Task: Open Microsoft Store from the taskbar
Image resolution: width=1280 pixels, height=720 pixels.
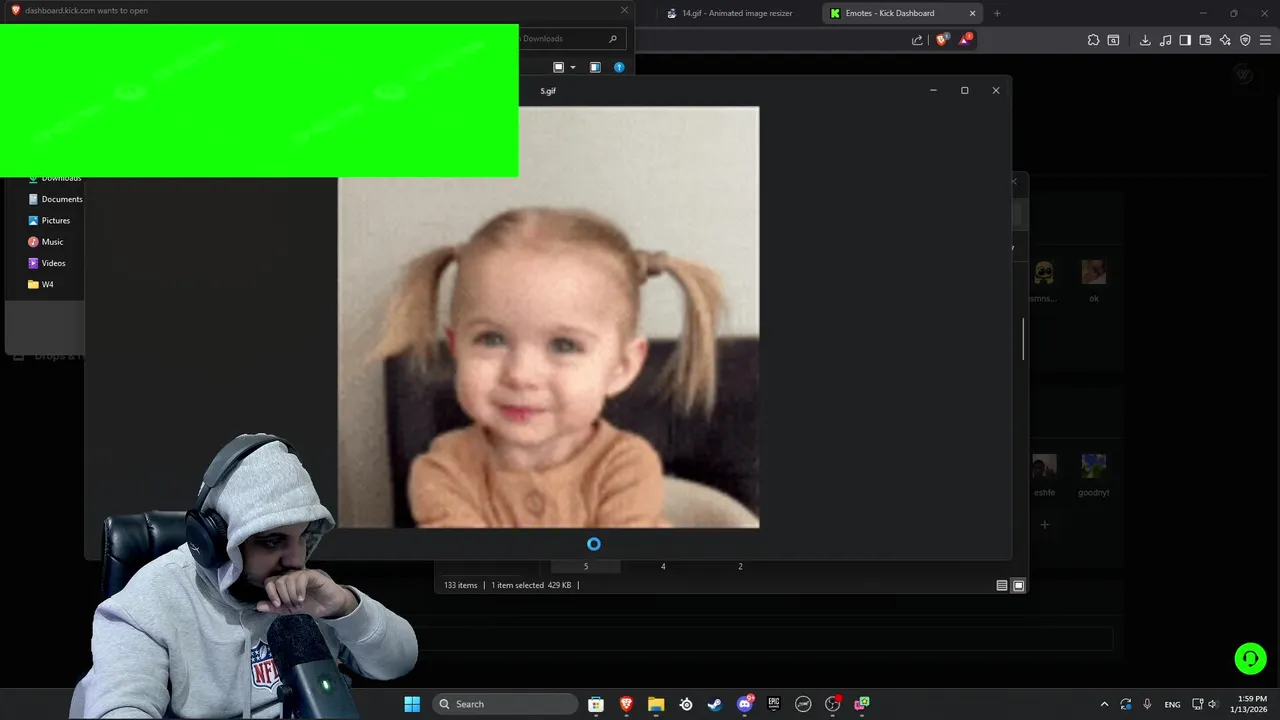Action: point(596,704)
